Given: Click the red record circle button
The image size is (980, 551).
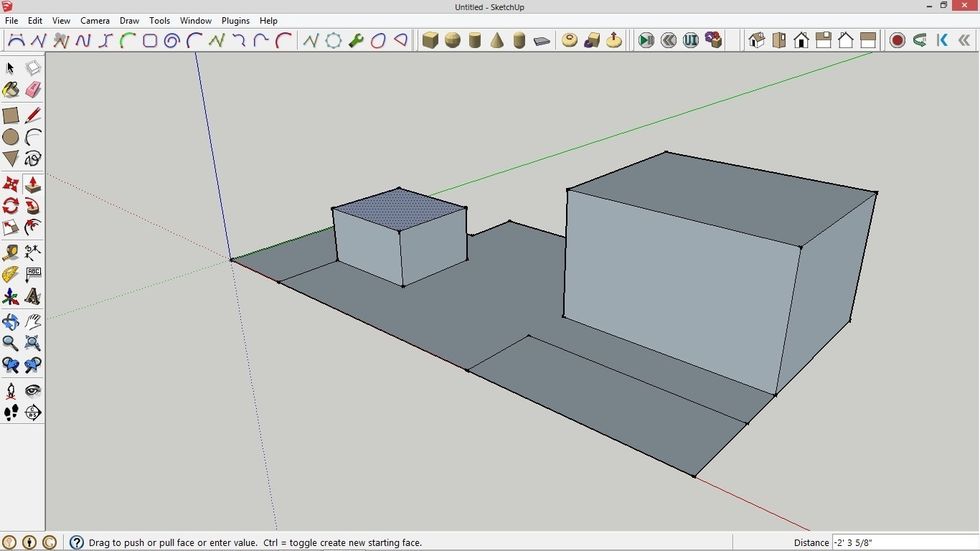Looking at the screenshot, I should coord(897,41).
